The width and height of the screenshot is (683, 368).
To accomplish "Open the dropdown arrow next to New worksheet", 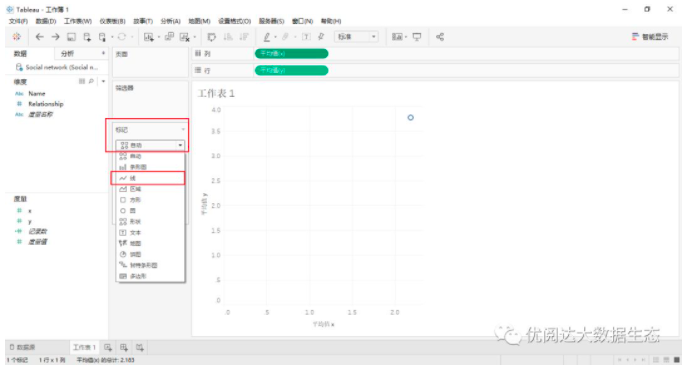I will pos(159,37).
